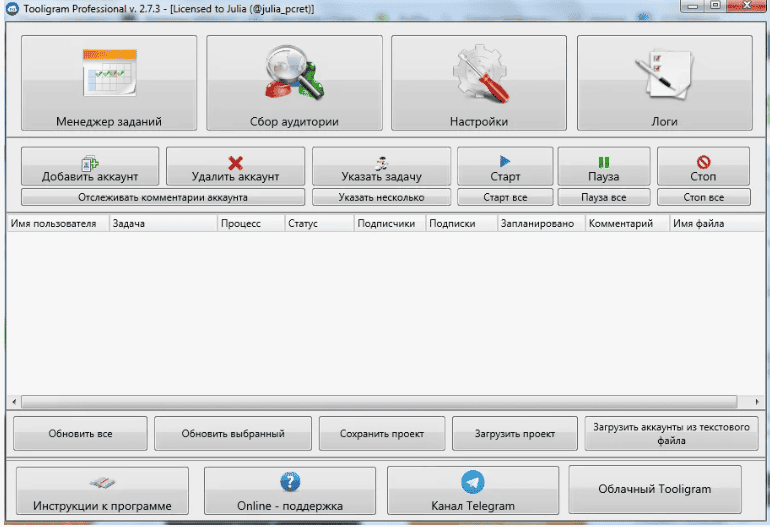Screen dimensions: 770x527
Task: Click Указать задачу assign task button
Action: (x=382, y=166)
